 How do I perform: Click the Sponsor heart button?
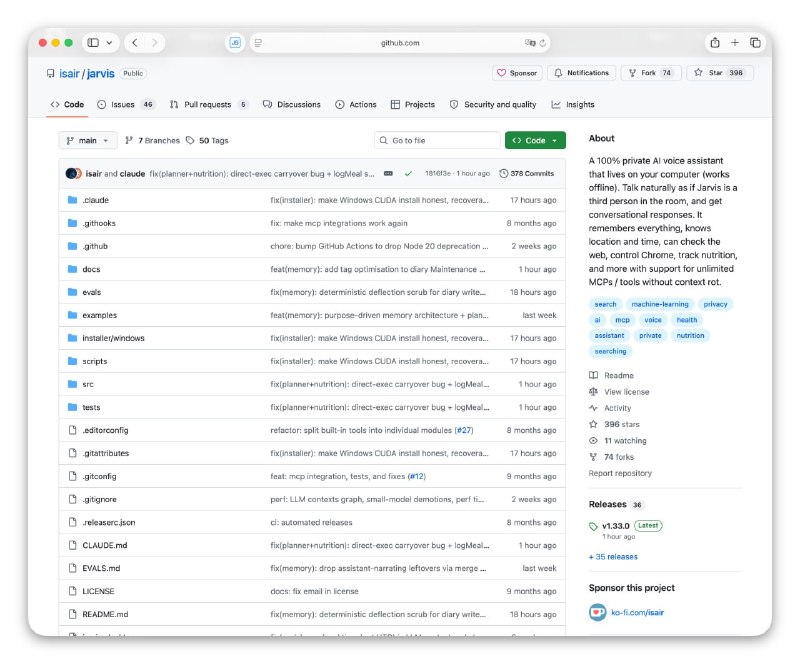tap(517, 73)
